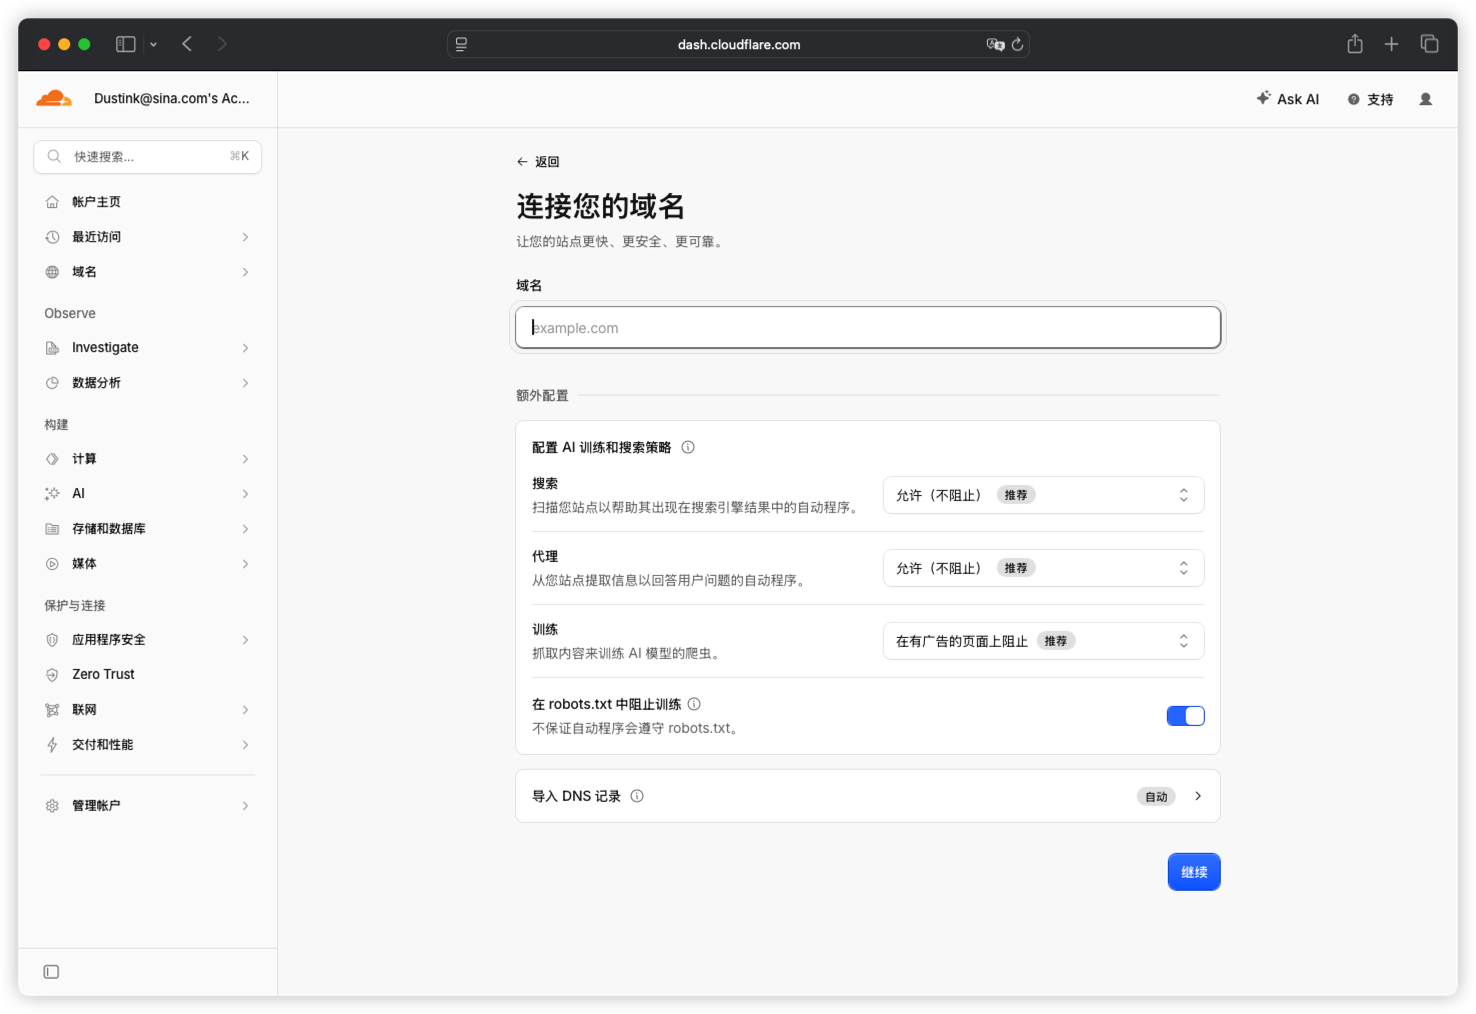Screen dimensions: 1476x1014
Task: Click the 返回 link
Action: coord(538,162)
